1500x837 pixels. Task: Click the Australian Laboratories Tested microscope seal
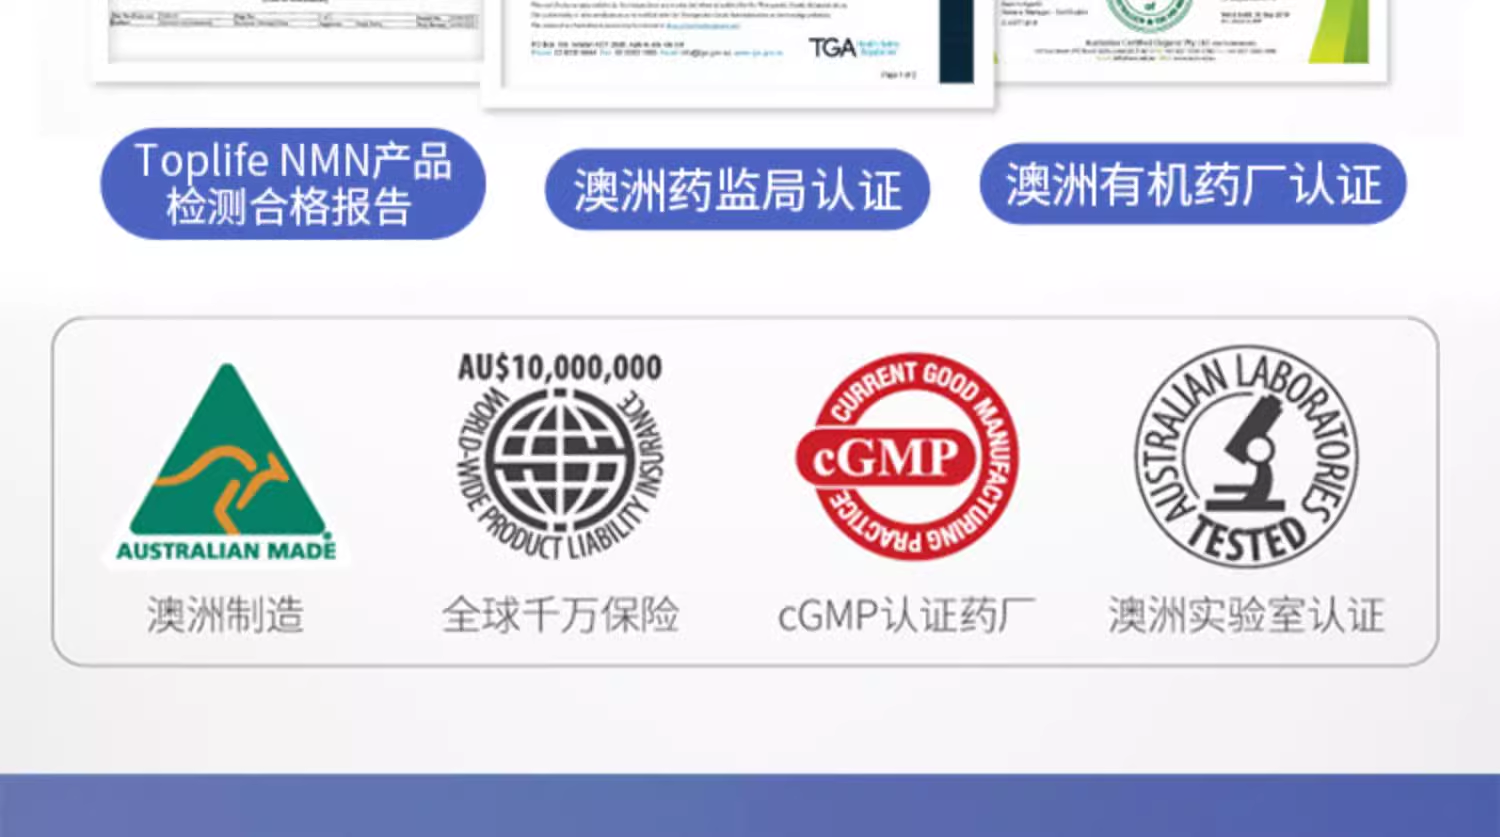point(1246,457)
